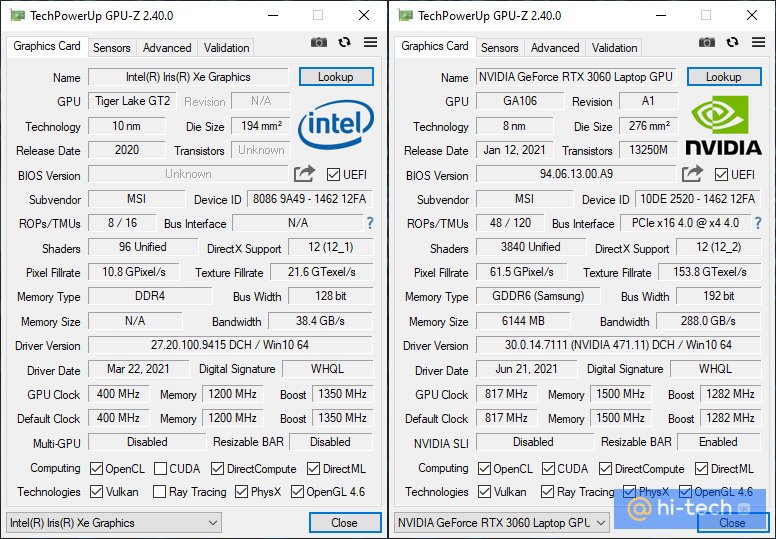Click the 3840 Unified shaders field
Viewport: 776px width, 539px height.
click(531, 247)
